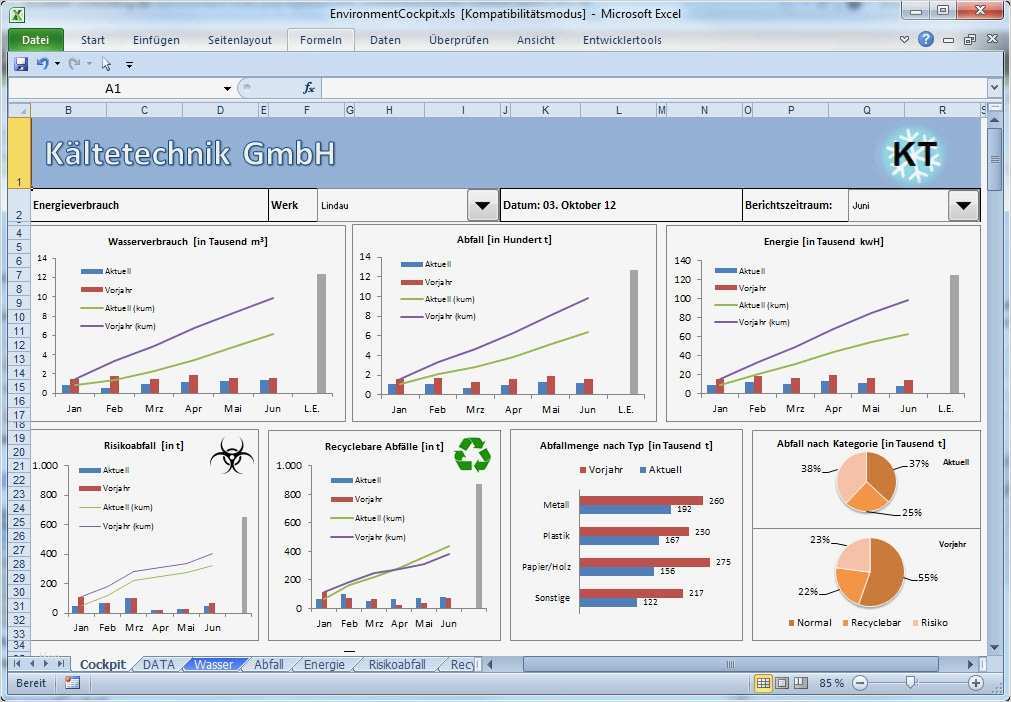Screen dimensions: 1011x702
Task: Open the Entwicklertools ribbon tab
Action: click(x=622, y=40)
